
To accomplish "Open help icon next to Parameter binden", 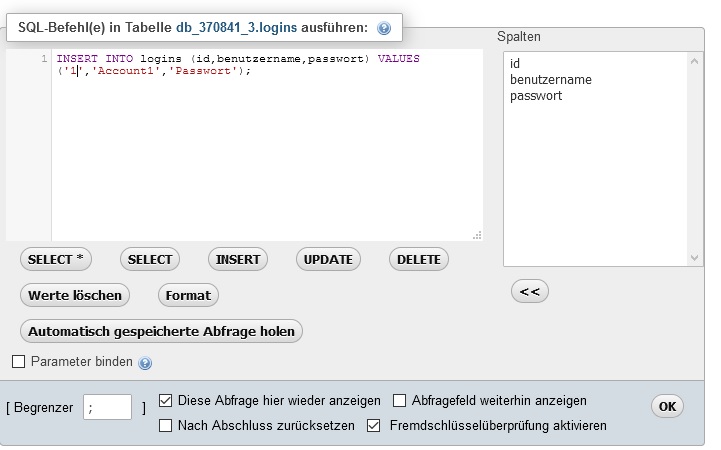I will pyautogui.click(x=145, y=363).
